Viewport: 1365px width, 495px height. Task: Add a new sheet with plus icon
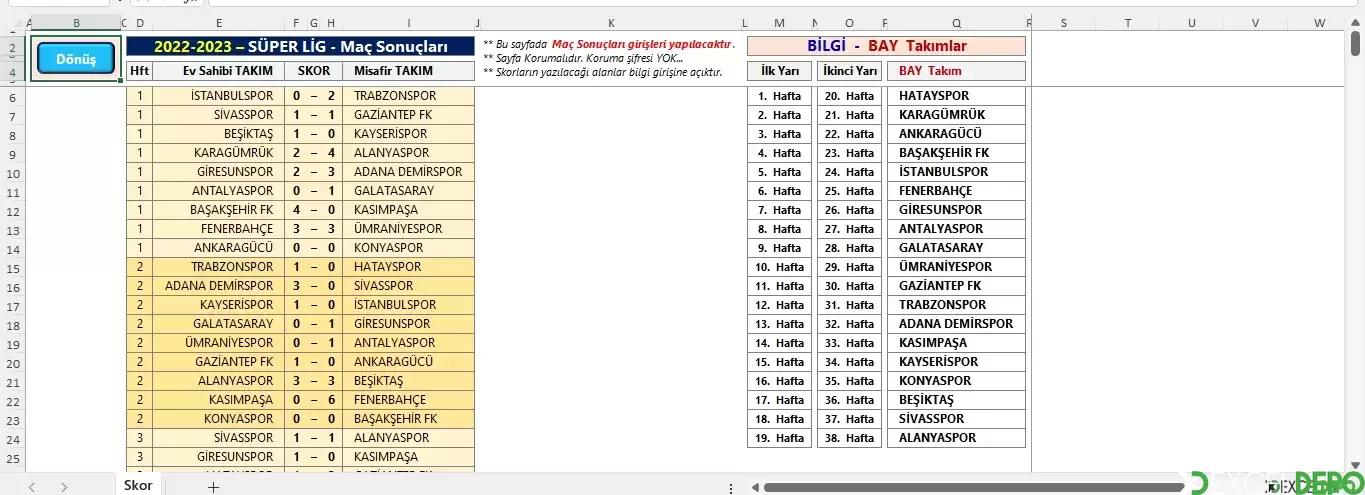(212, 486)
